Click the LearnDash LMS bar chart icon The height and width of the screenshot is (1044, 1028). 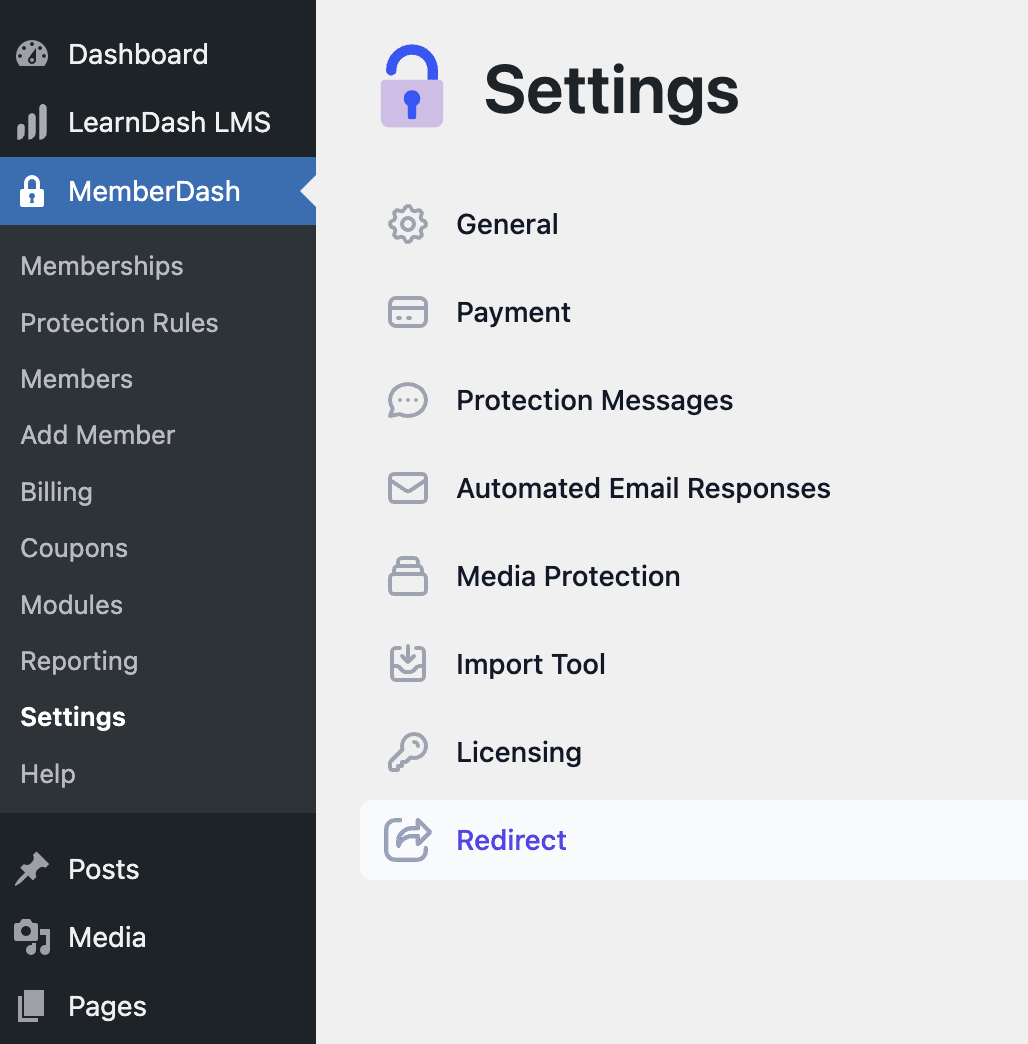pyautogui.click(x=32, y=123)
